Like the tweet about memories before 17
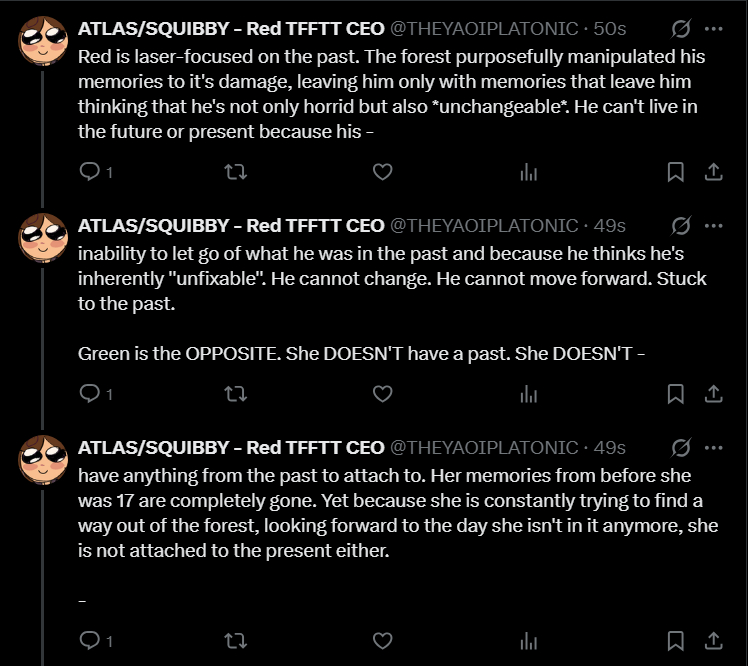This screenshot has height=666, width=748. [381, 639]
